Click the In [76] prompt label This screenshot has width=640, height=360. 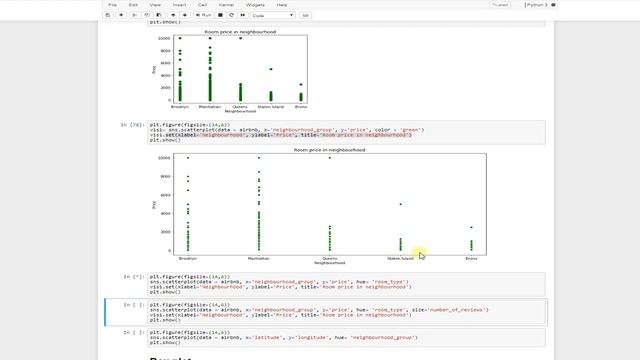(x=132, y=125)
